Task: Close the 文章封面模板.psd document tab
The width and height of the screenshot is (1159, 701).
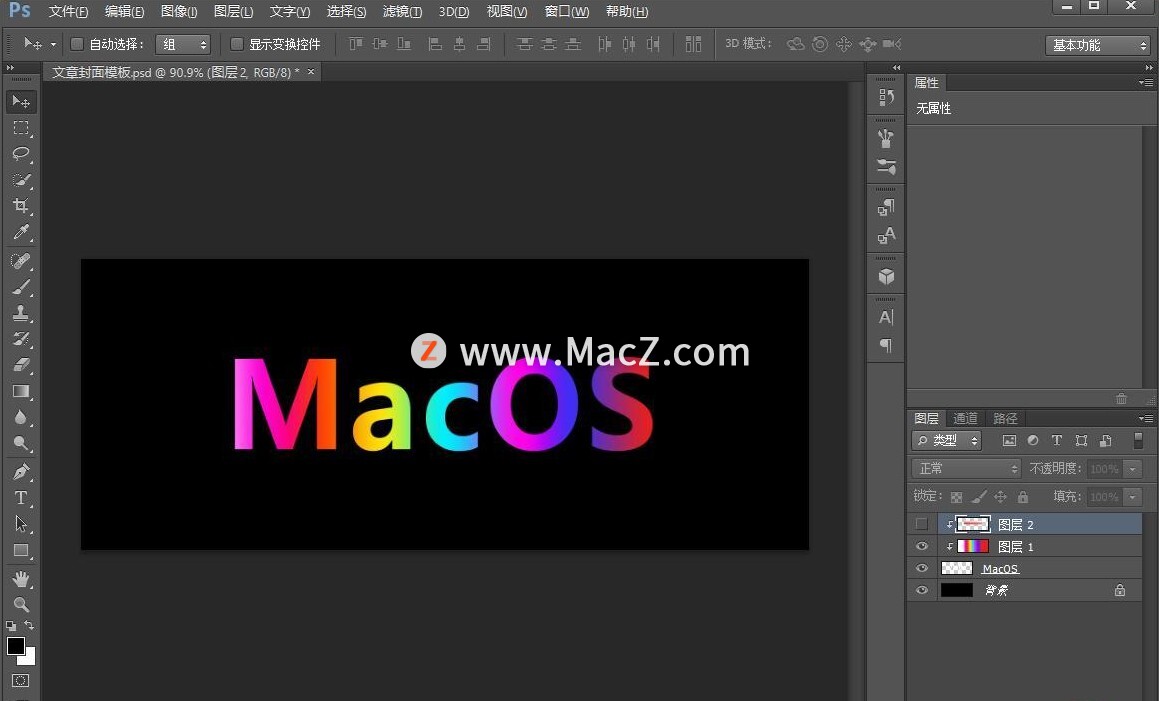Action: coord(311,72)
